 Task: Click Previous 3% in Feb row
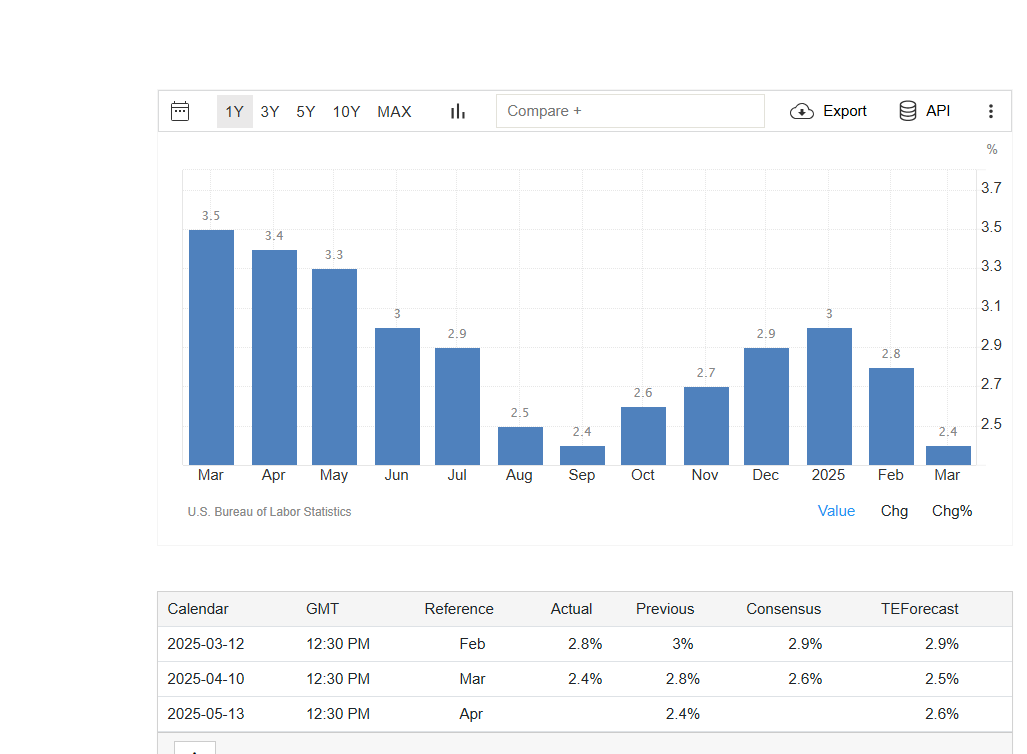[682, 644]
